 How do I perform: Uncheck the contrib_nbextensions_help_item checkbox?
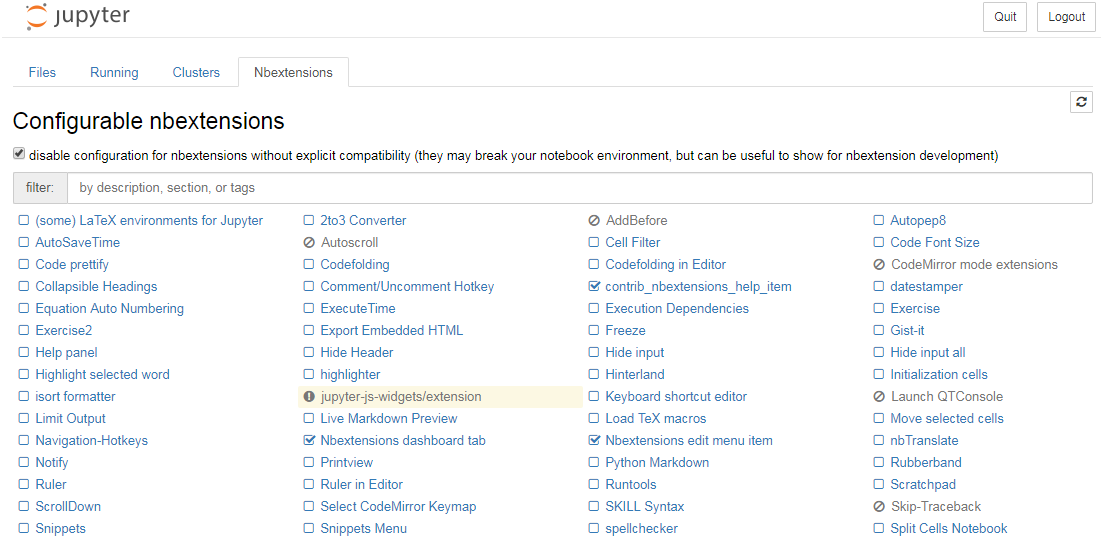click(x=594, y=287)
